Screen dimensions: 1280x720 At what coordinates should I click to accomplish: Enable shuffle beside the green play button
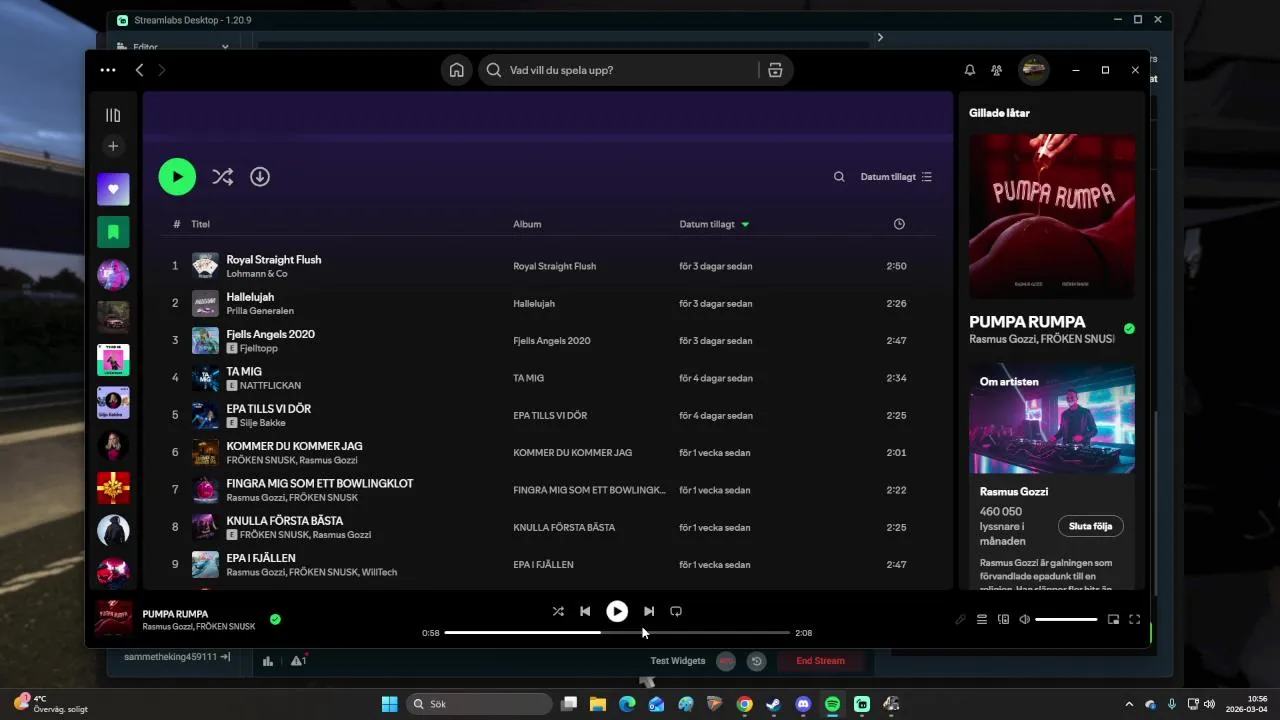(222, 177)
